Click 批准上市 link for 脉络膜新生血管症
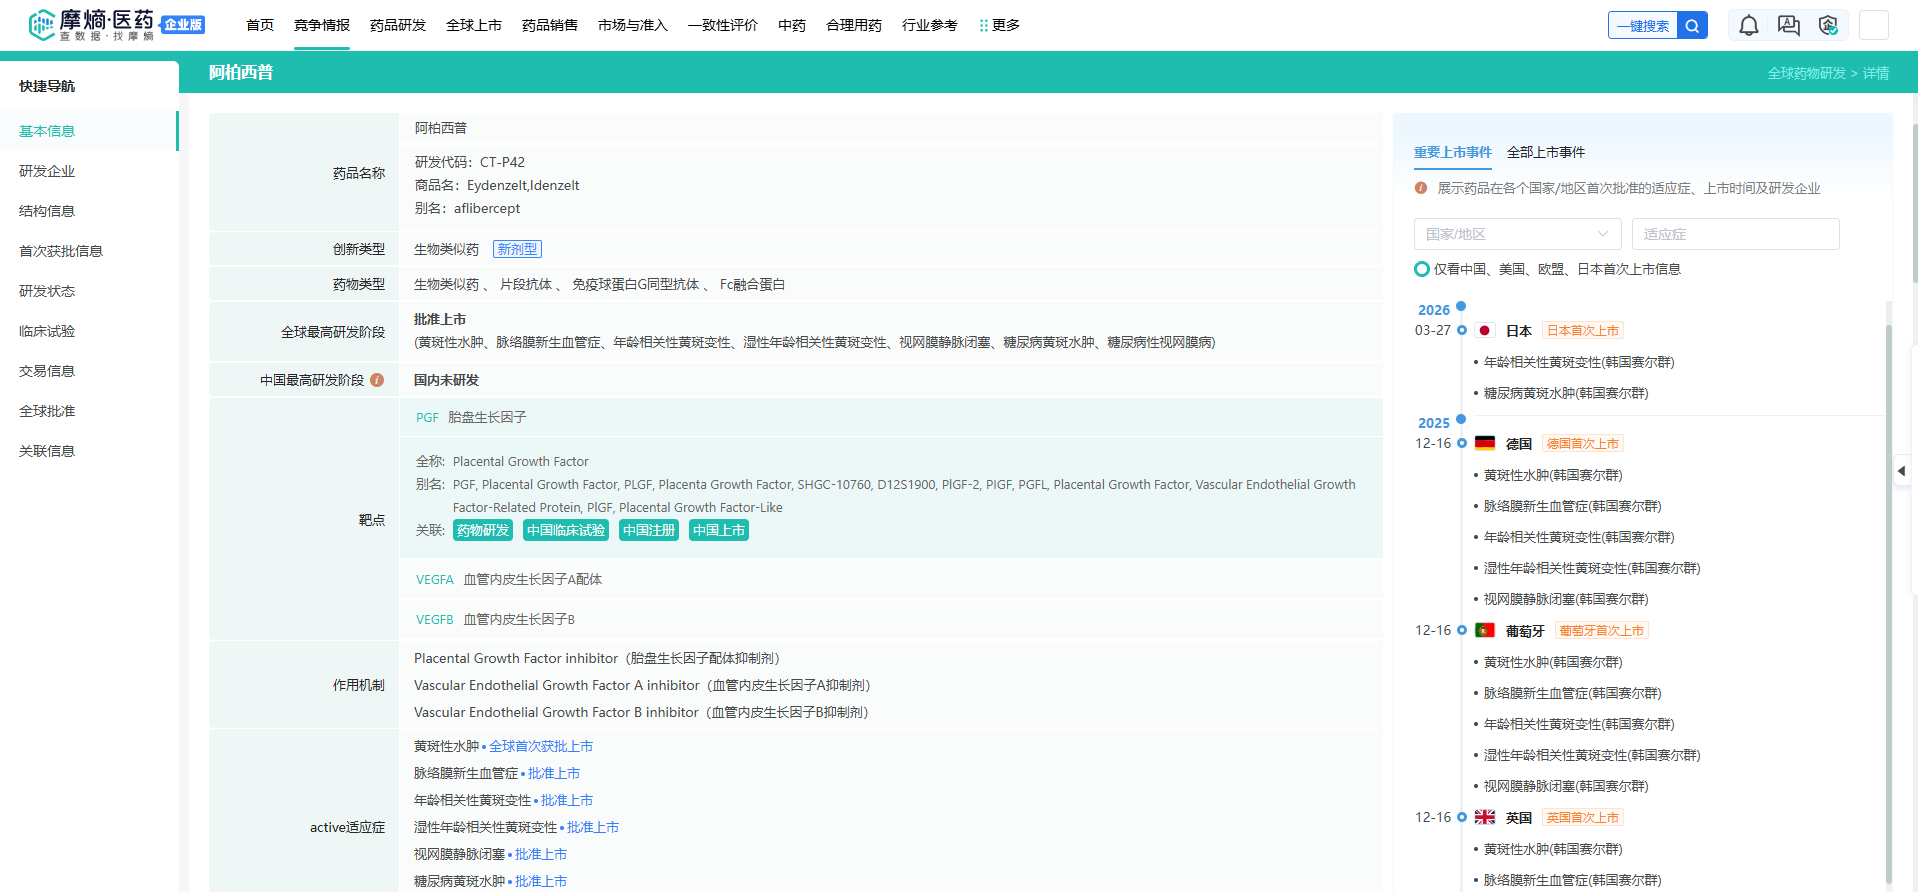The height and width of the screenshot is (892, 1918). (554, 773)
